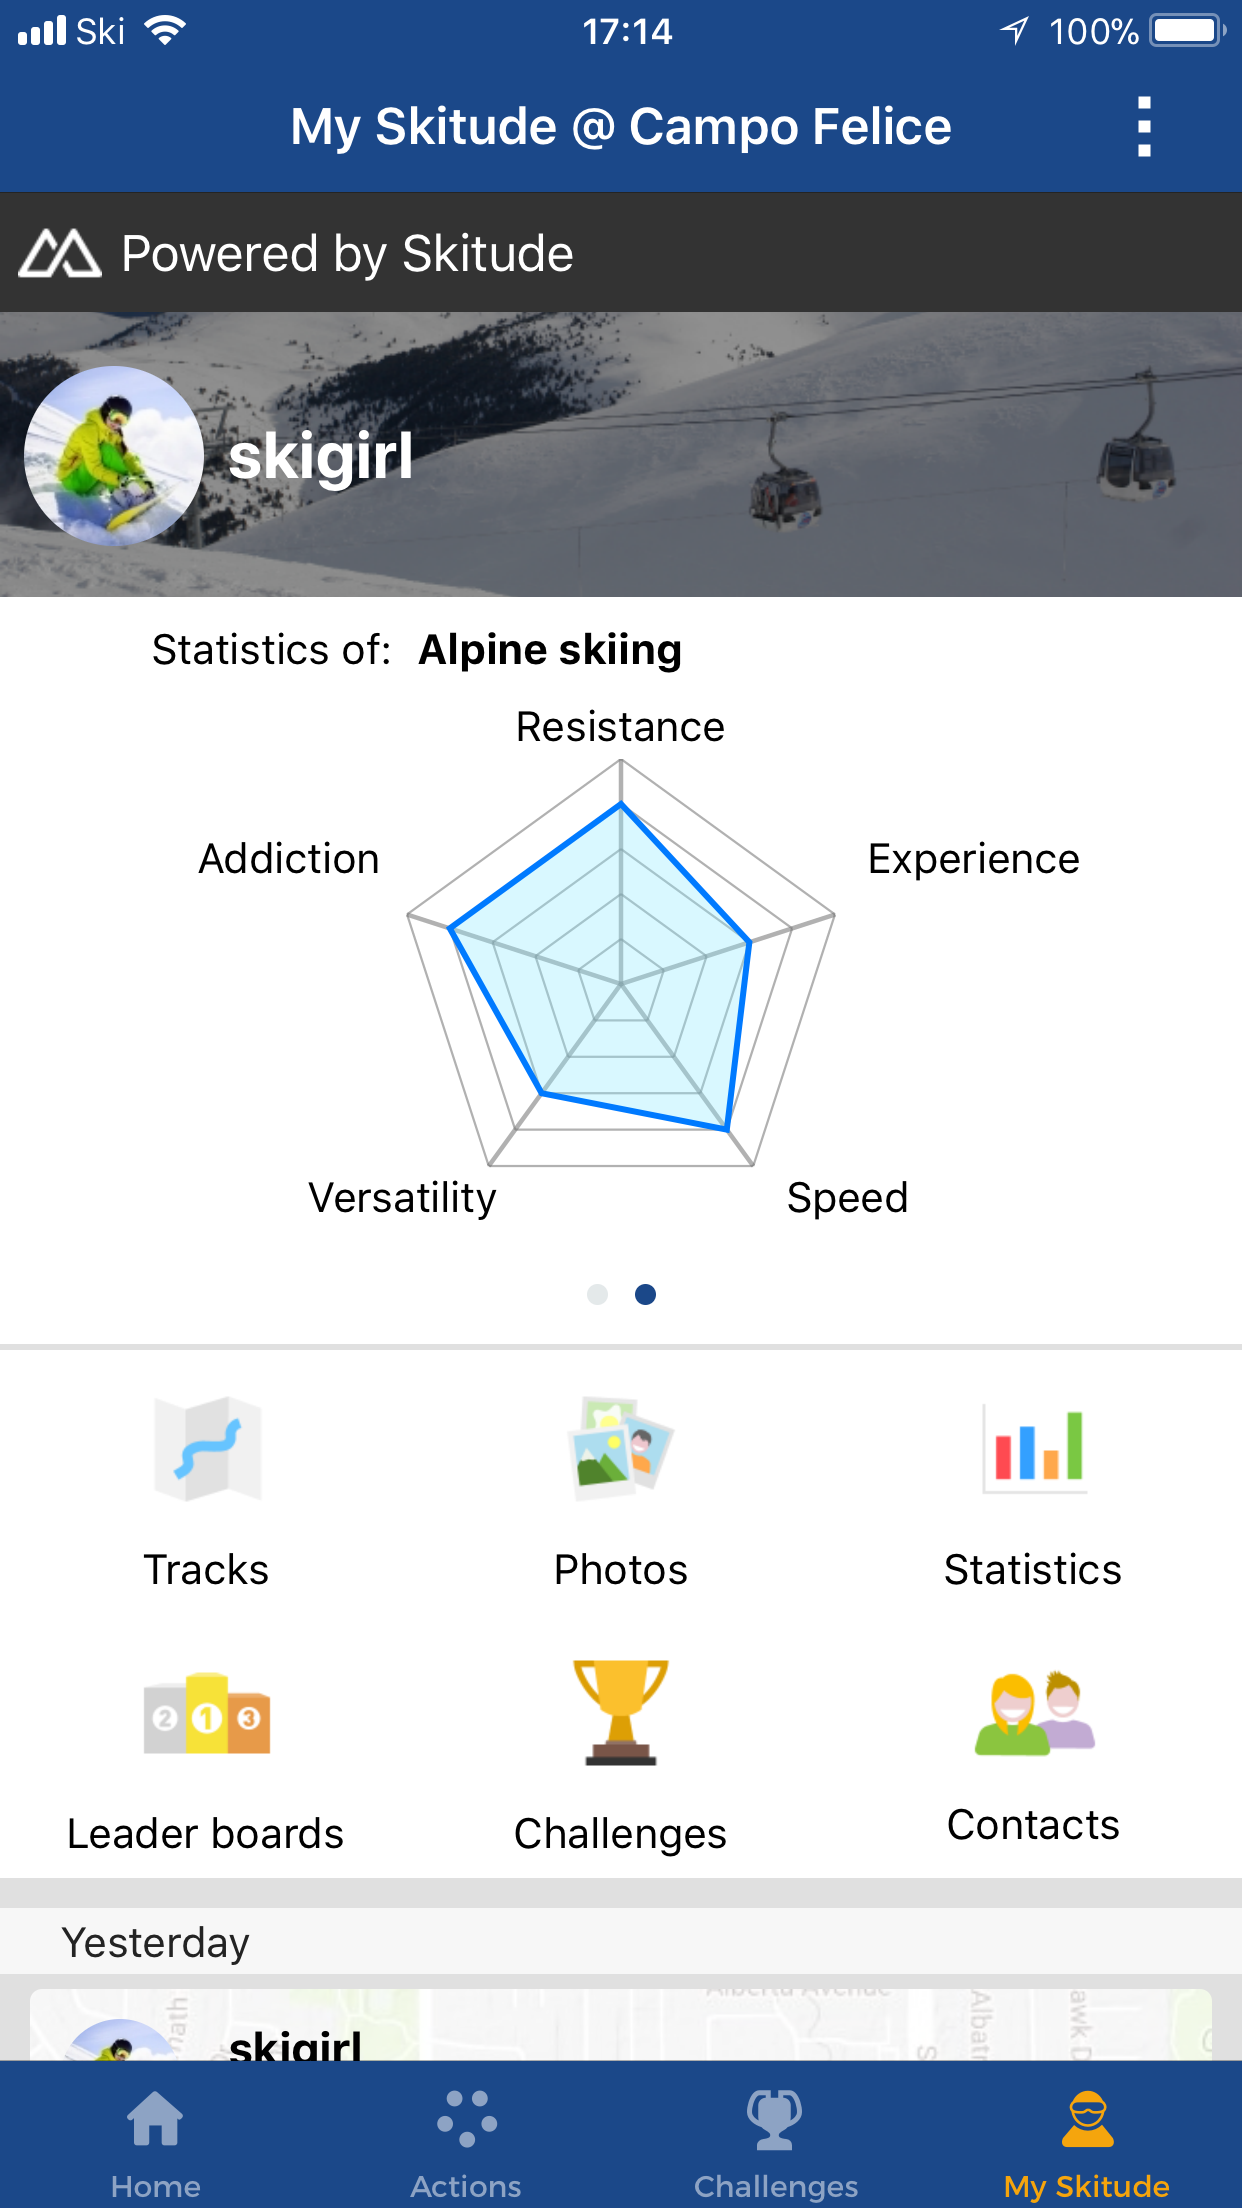Viewport: 1242px width, 2208px height.
Task: Open yesterday's skigirl activity card
Action: [x=620, y=2026]
